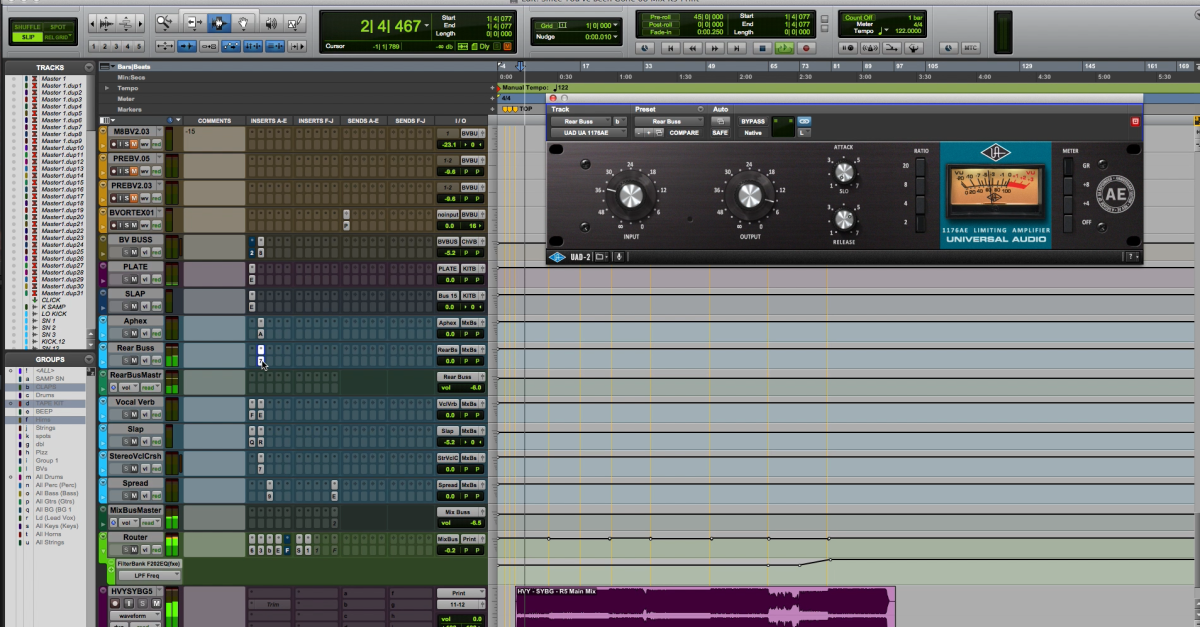Select the Zoomer tool in the toolbar
Screen dimensions: 1200x627
164,22
